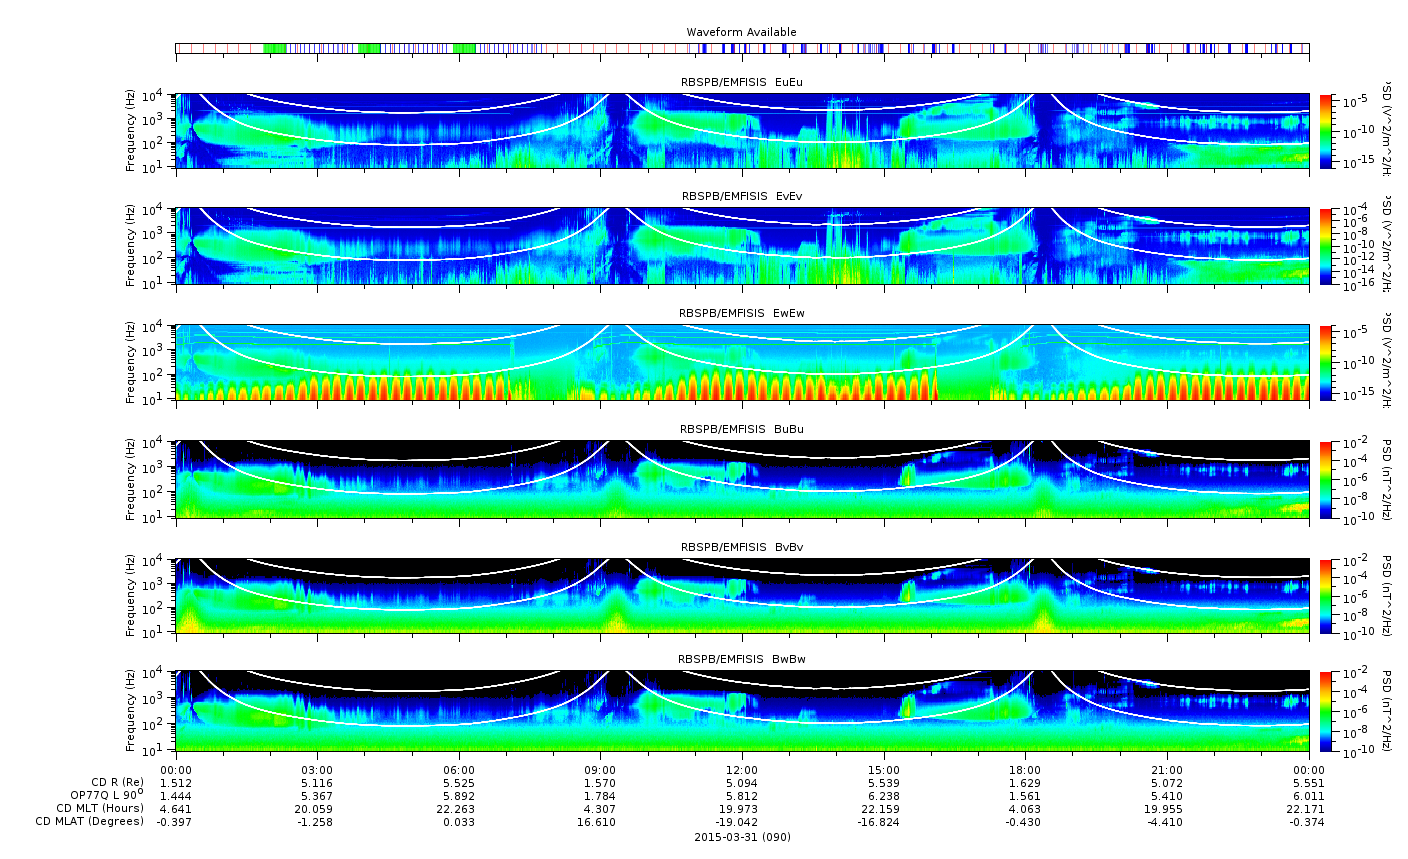This screenshot has width=1408, height=859.
Task: Select the EwEw color scale bar
Action: (1326, 362)
